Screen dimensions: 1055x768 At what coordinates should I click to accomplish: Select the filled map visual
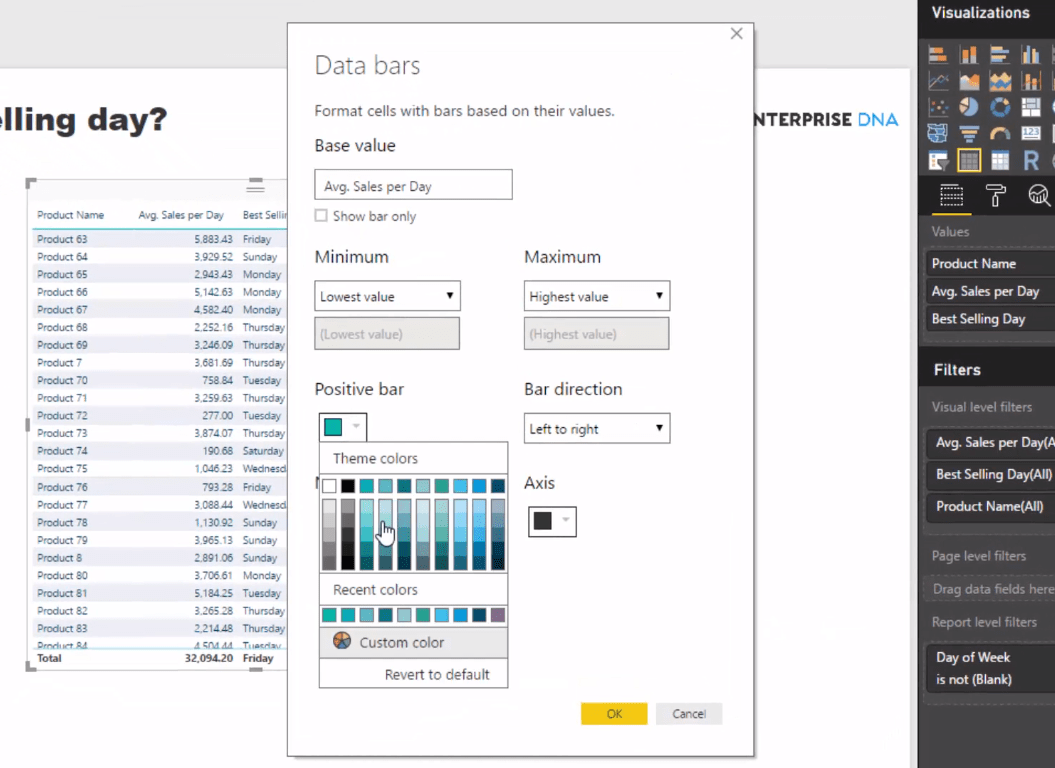[938, 133]
